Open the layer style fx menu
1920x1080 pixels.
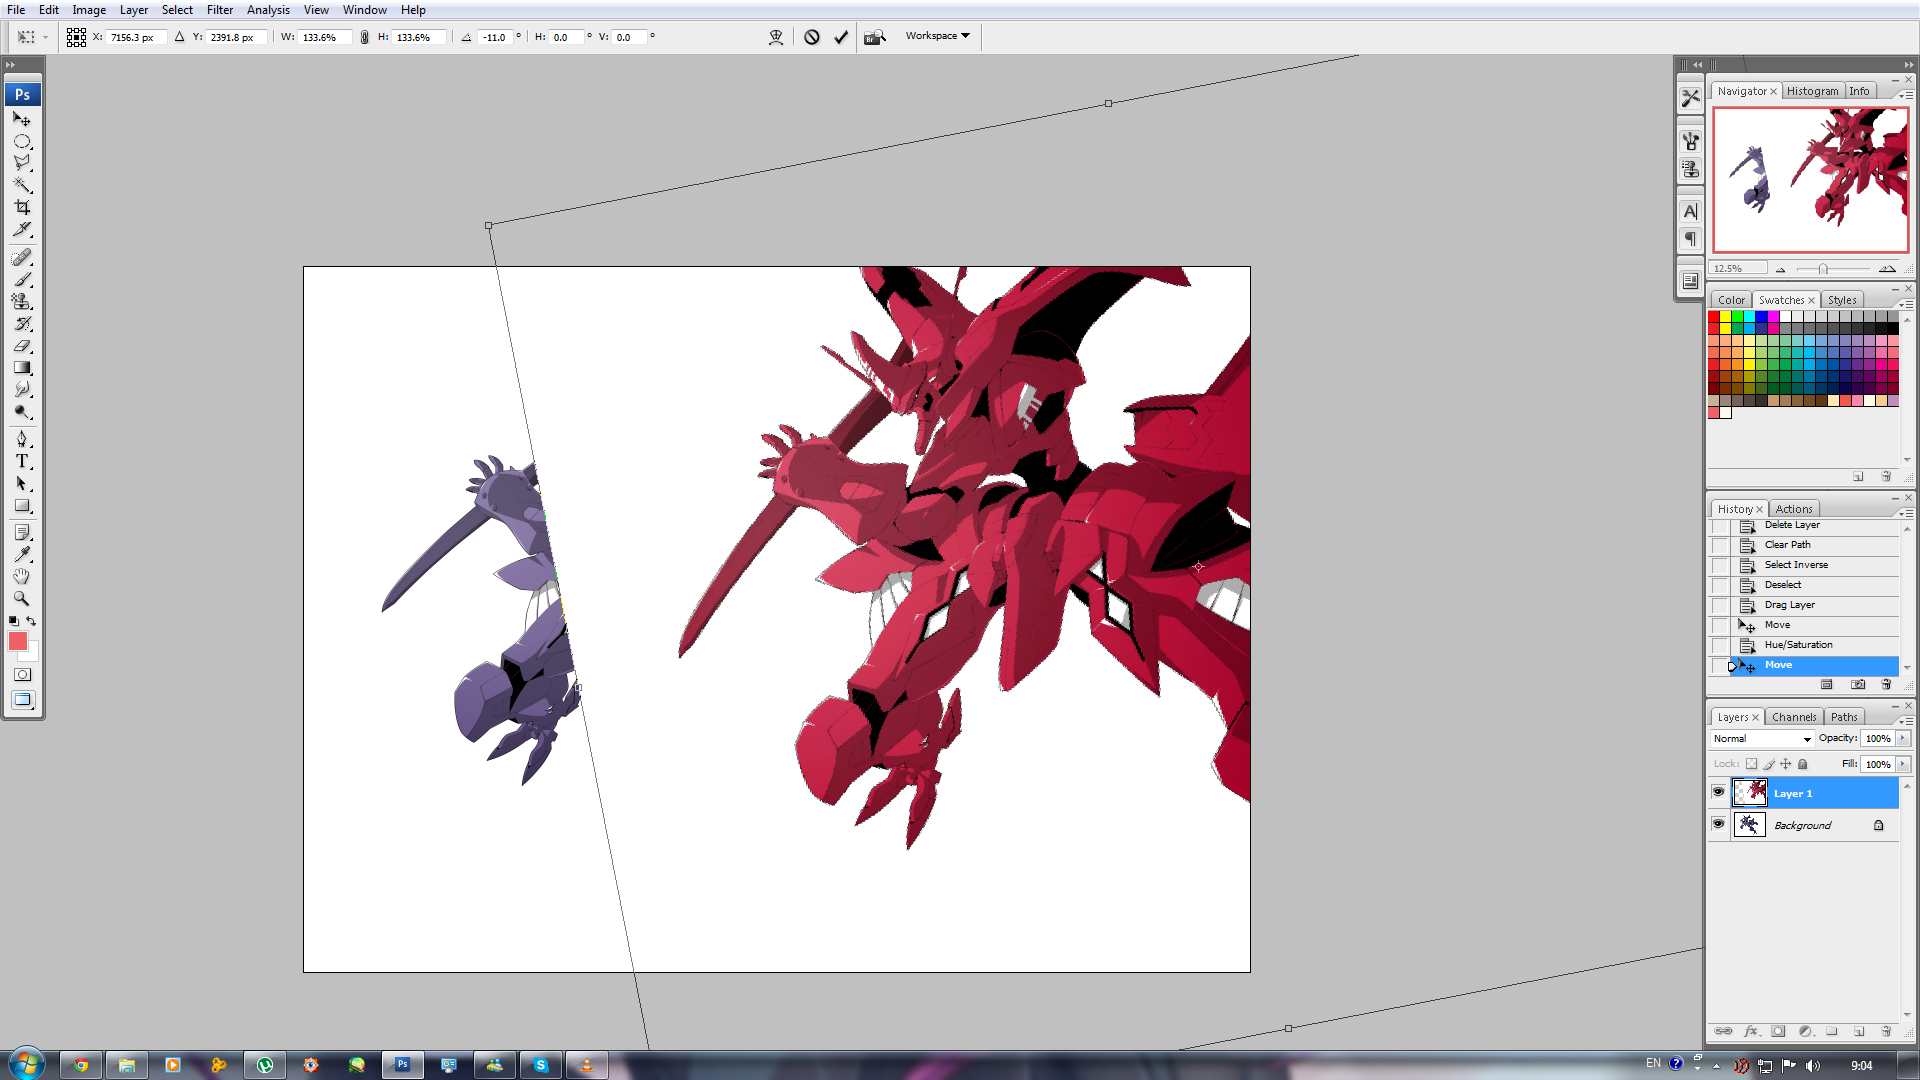pyautogui.click(x=1751, y=1031)
